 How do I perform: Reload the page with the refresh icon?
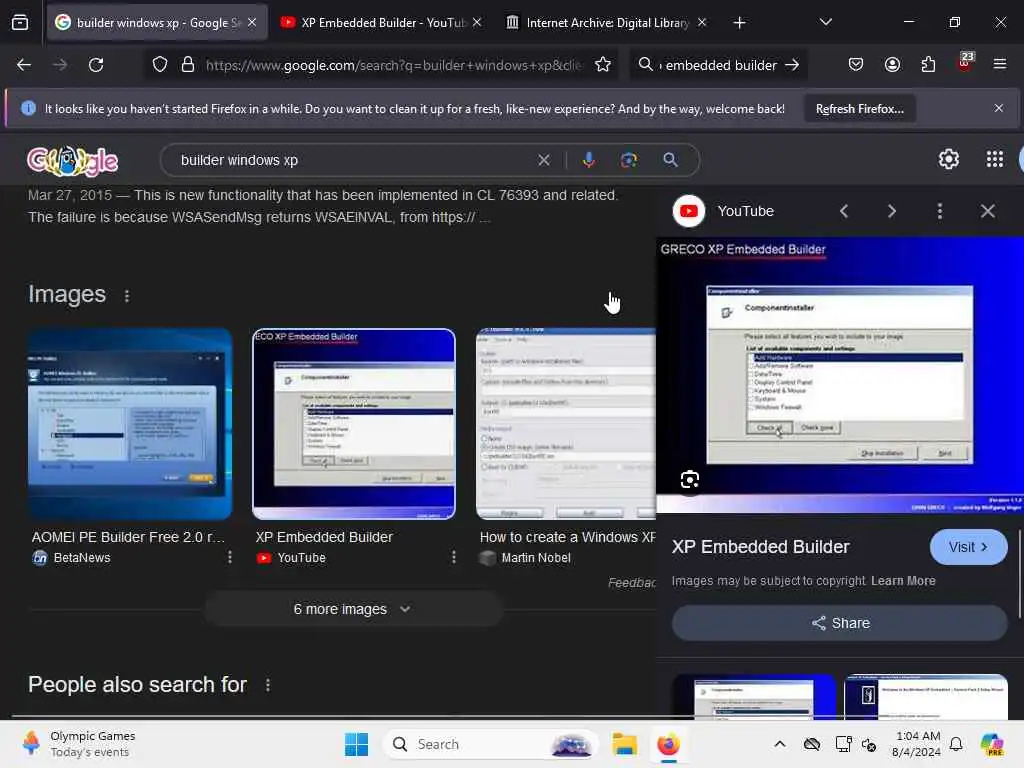96,65
